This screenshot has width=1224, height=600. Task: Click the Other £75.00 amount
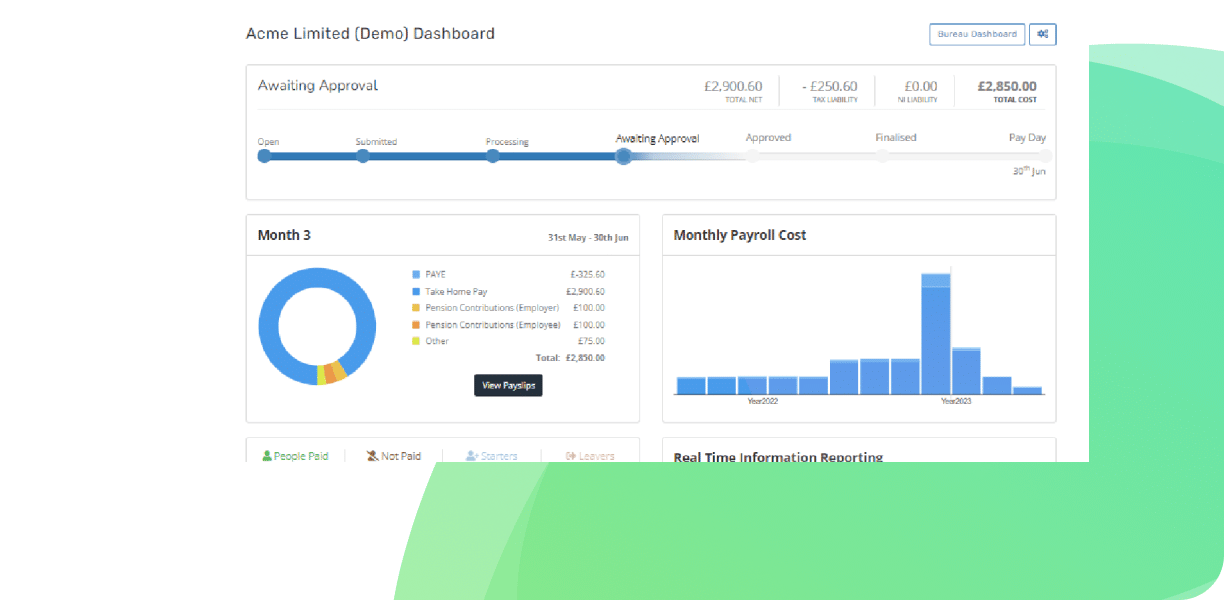point(591,341)
